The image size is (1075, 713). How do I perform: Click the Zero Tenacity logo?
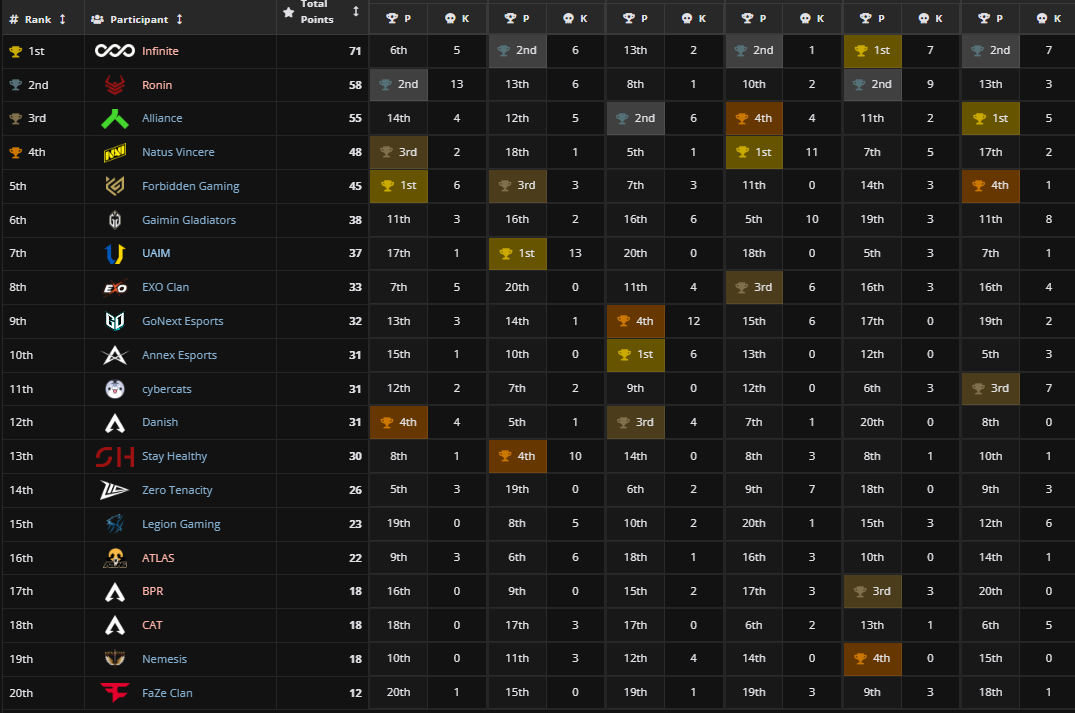[x=114, y=490]
